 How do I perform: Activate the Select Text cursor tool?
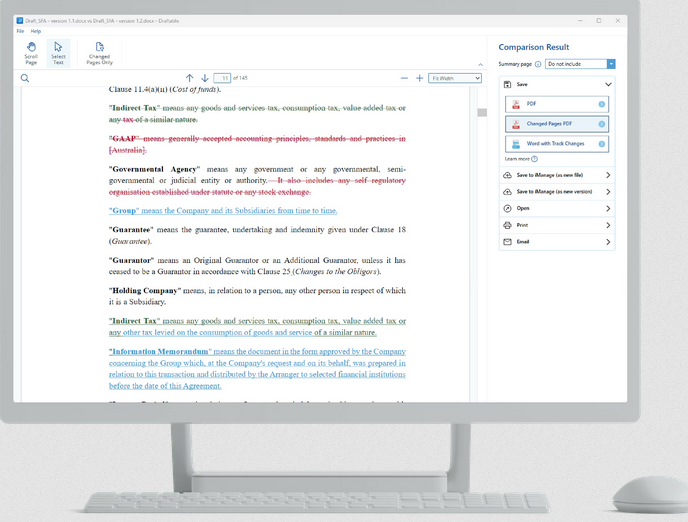tap(58, 53)
